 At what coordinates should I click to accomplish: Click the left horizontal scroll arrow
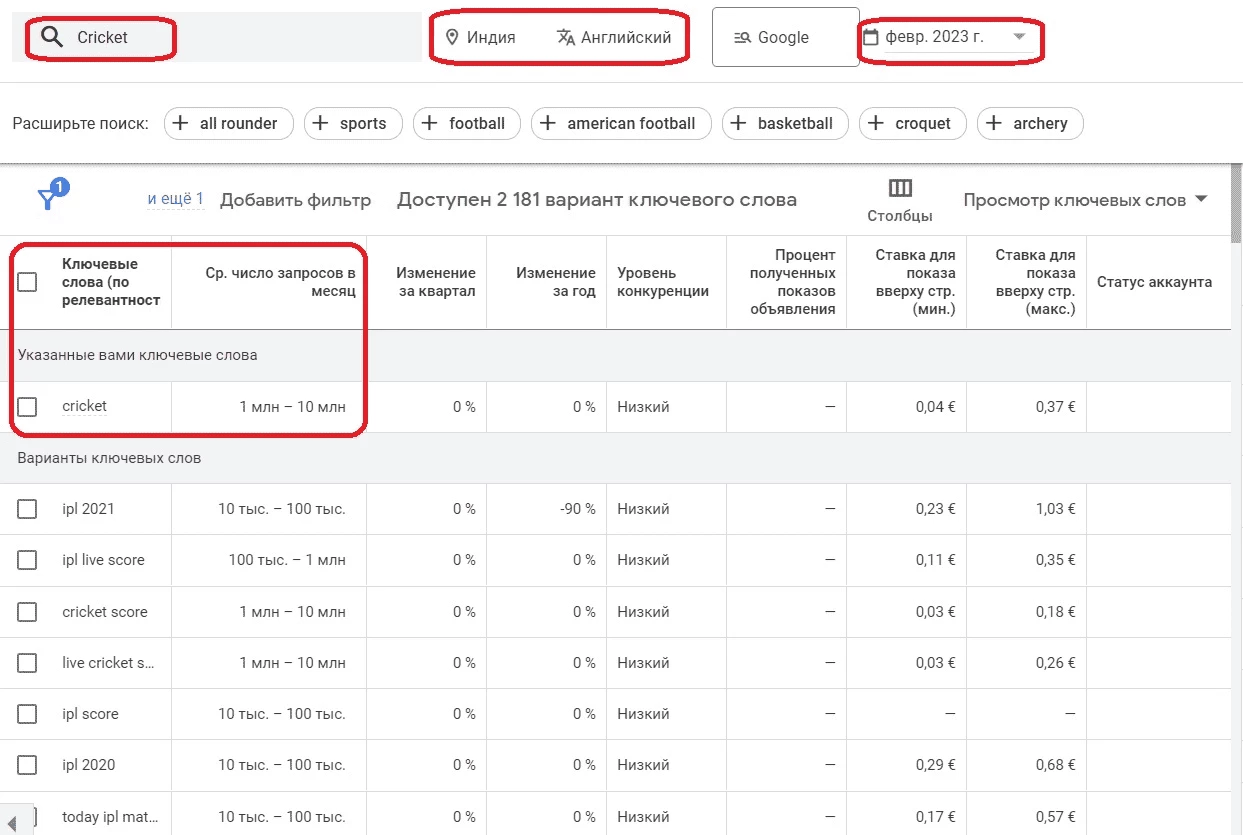click(x=11, y=824)
